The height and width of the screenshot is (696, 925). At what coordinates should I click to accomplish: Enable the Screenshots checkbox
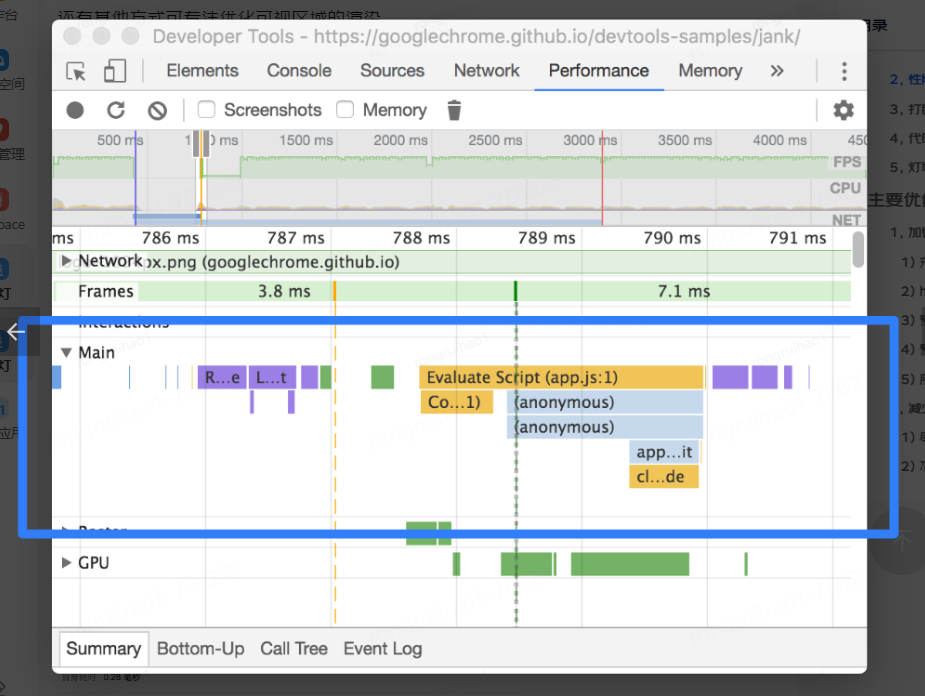[206, 110]
